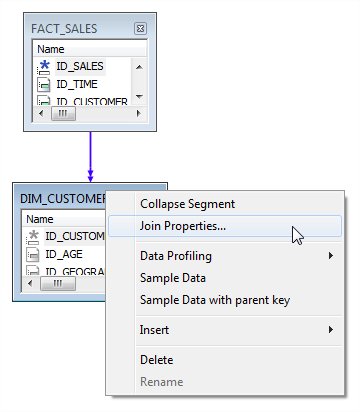The image size is (360, 412).
Task: Click the ID_GEOGRA column icon
Action: (x=33, y=270)
